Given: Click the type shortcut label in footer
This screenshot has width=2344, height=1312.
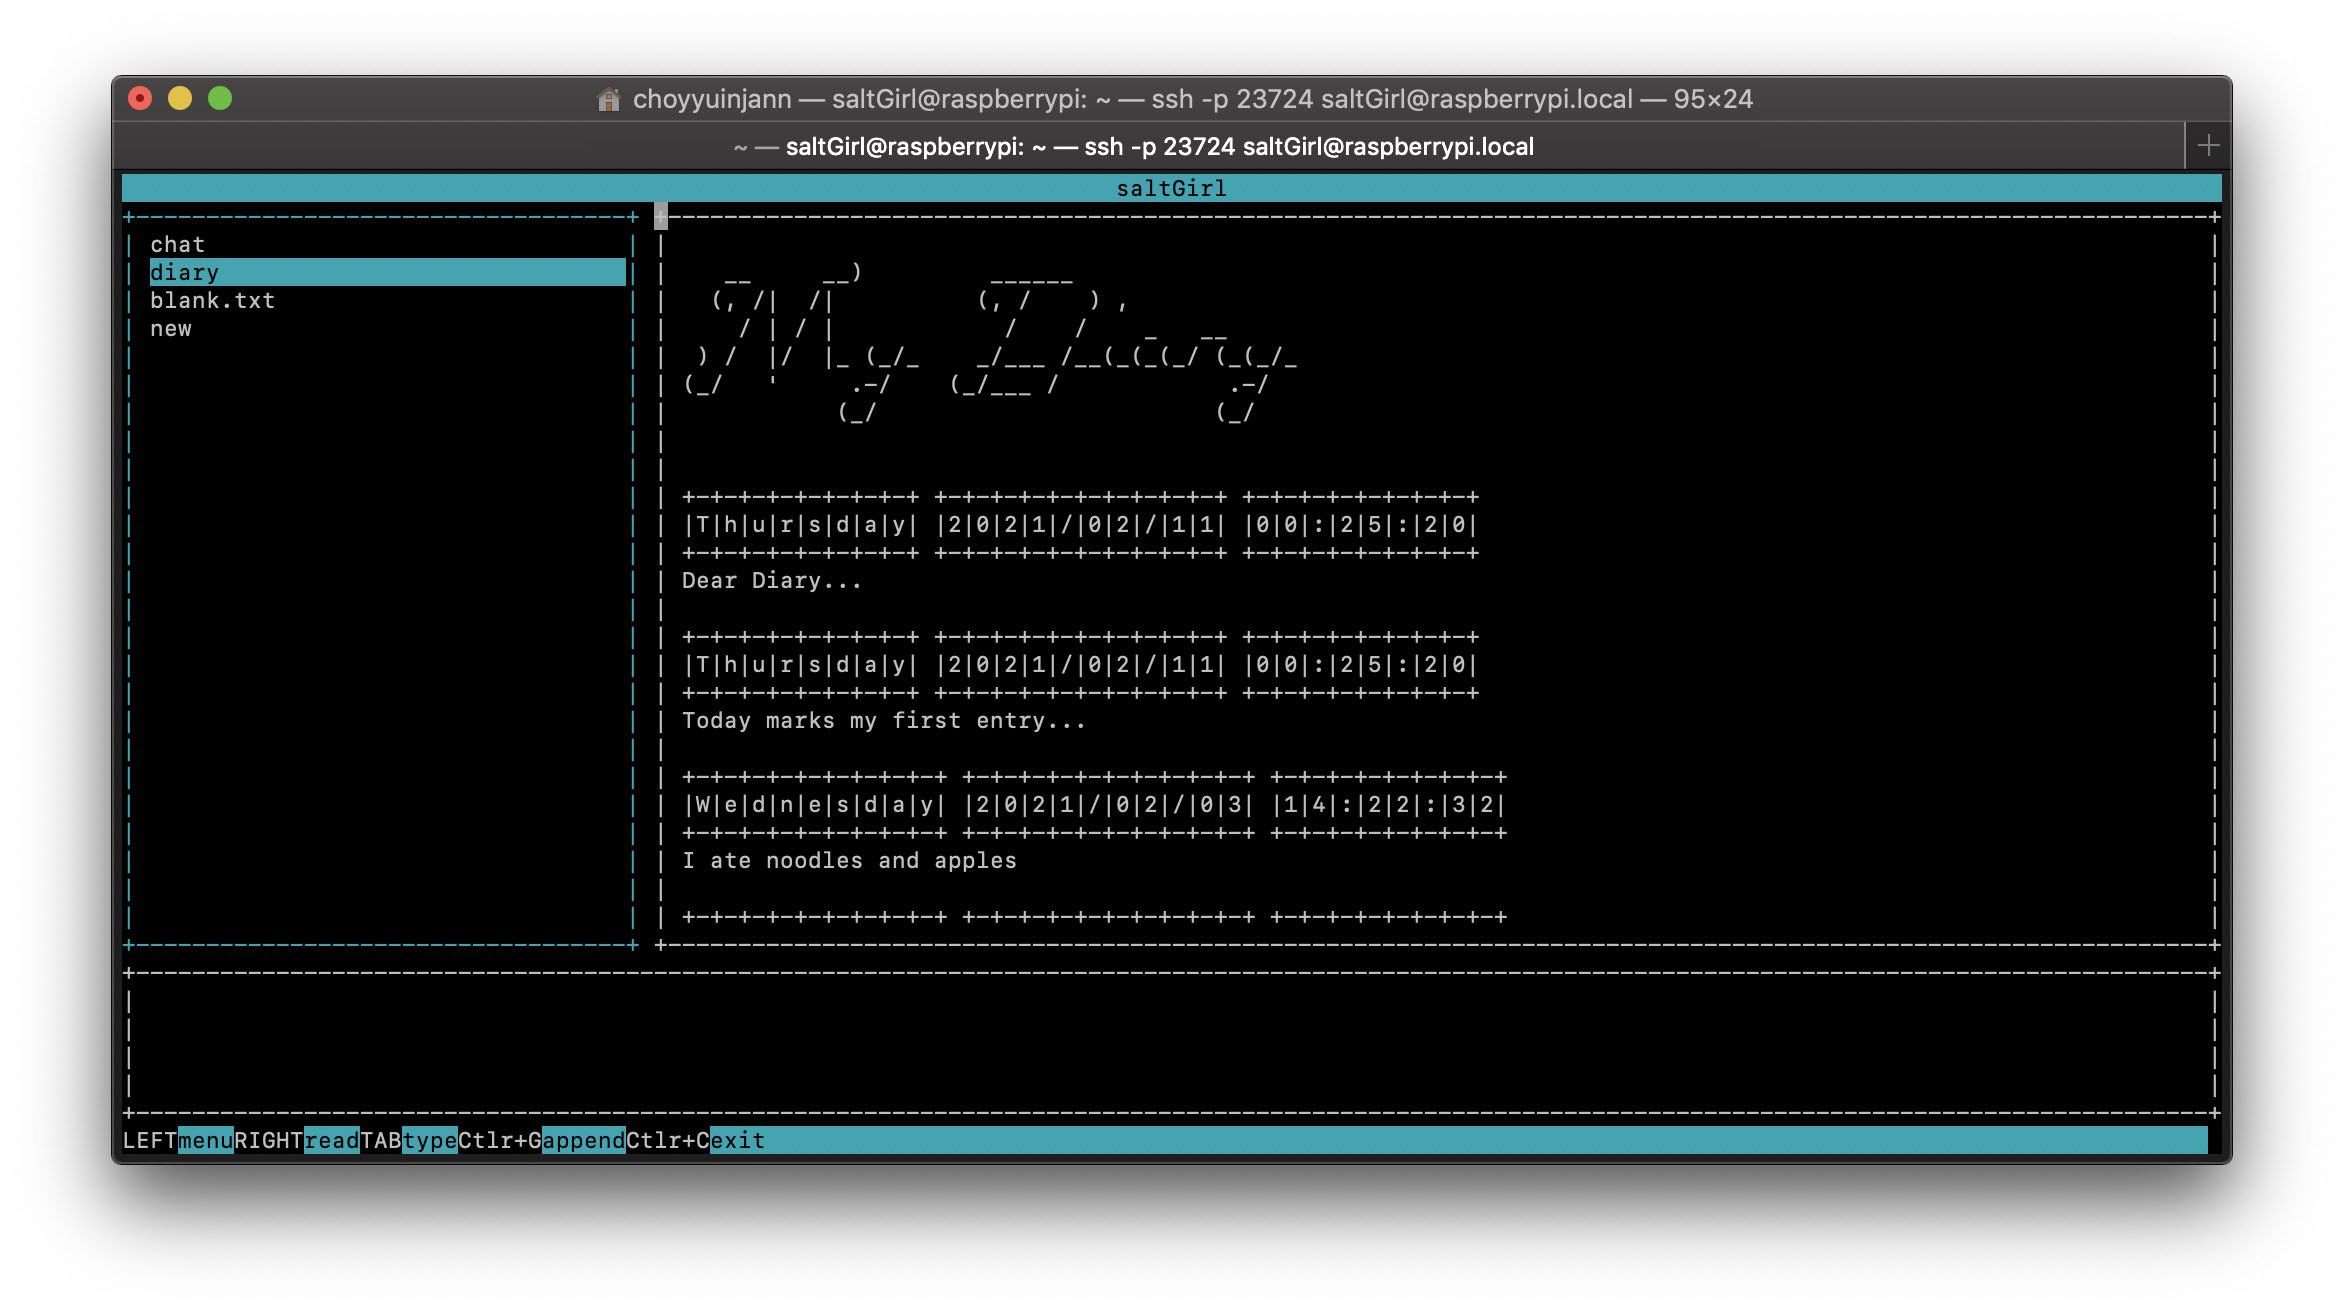Looking at the screenshot, I should [x=430, y=1141].
